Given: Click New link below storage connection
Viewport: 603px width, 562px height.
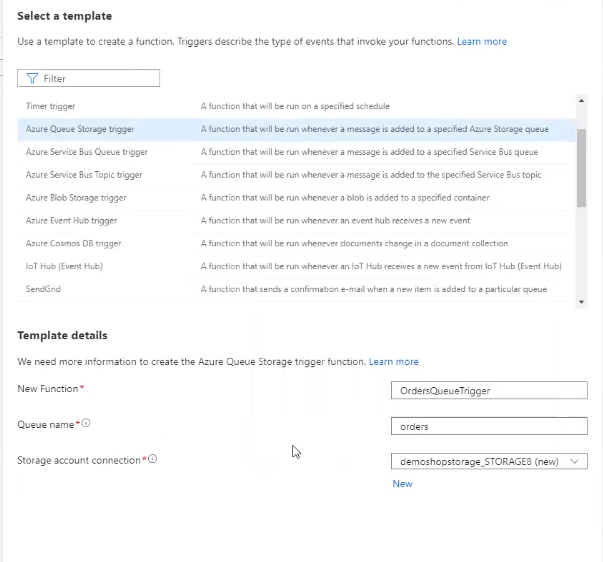Looking at the screenshot, I should point(402,484).
